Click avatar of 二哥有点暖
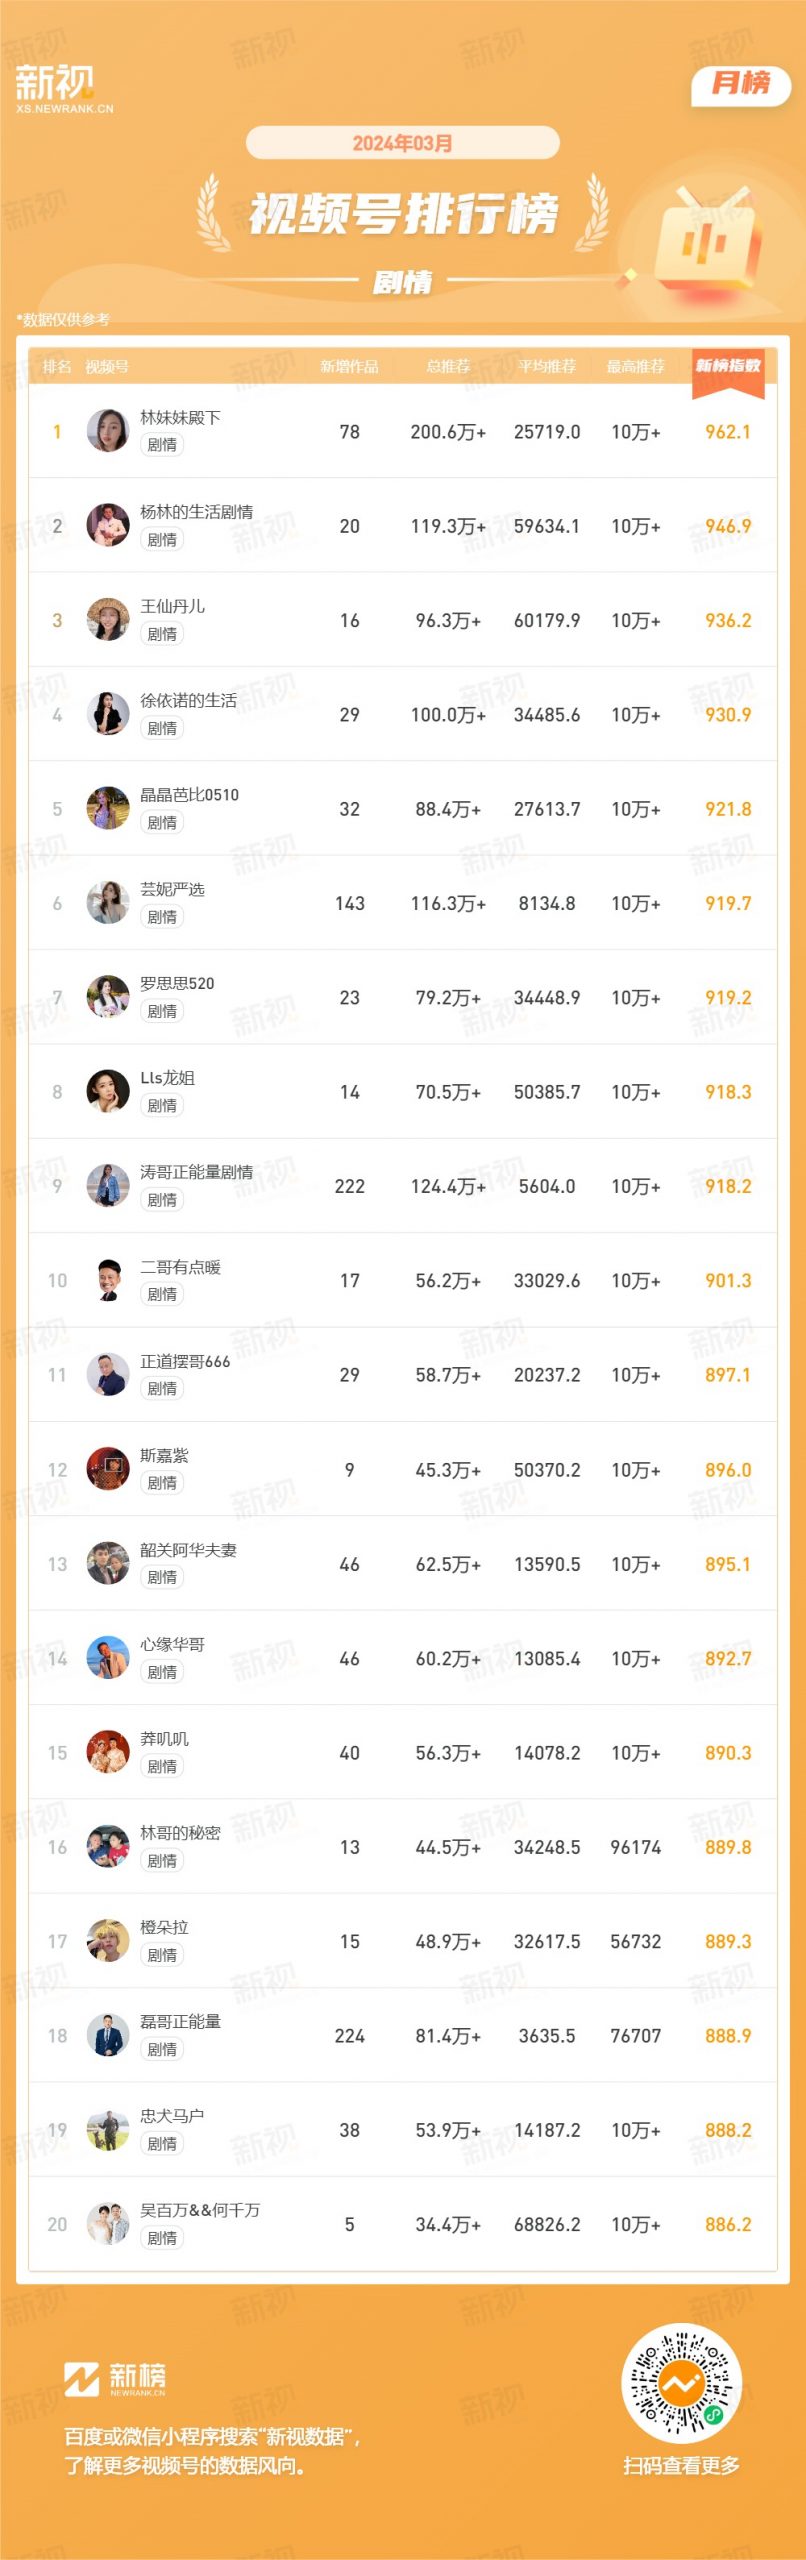 (x=108, y=1280)
